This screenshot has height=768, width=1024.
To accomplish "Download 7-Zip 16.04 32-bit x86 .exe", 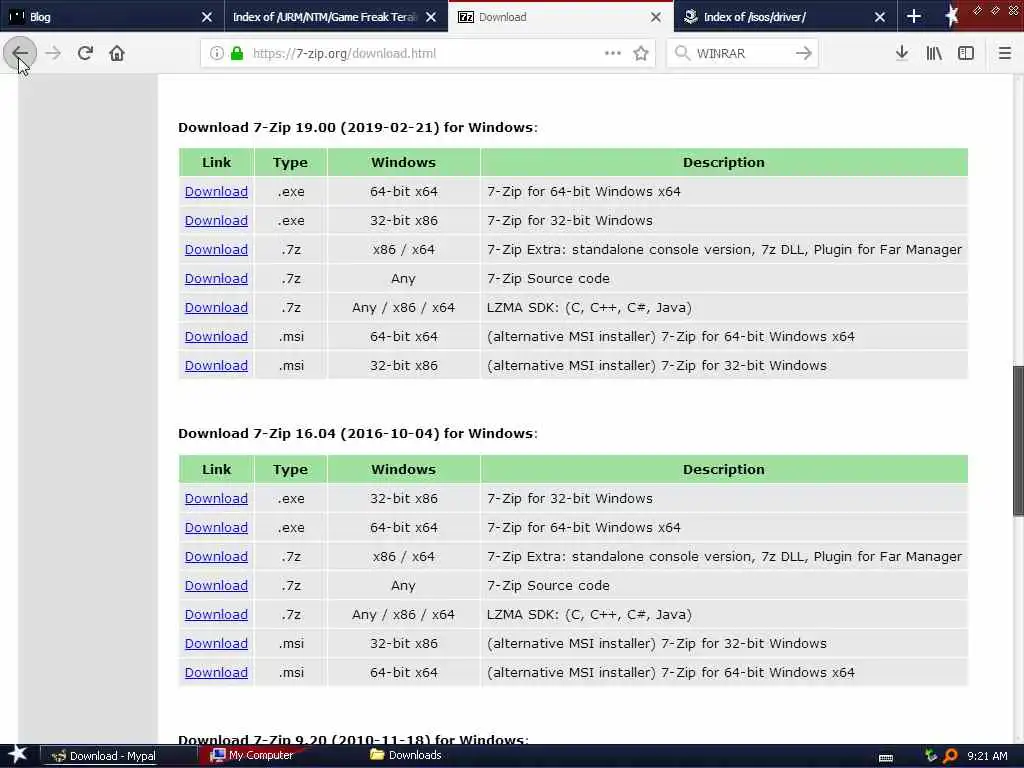I will click(x=216, y=498).
